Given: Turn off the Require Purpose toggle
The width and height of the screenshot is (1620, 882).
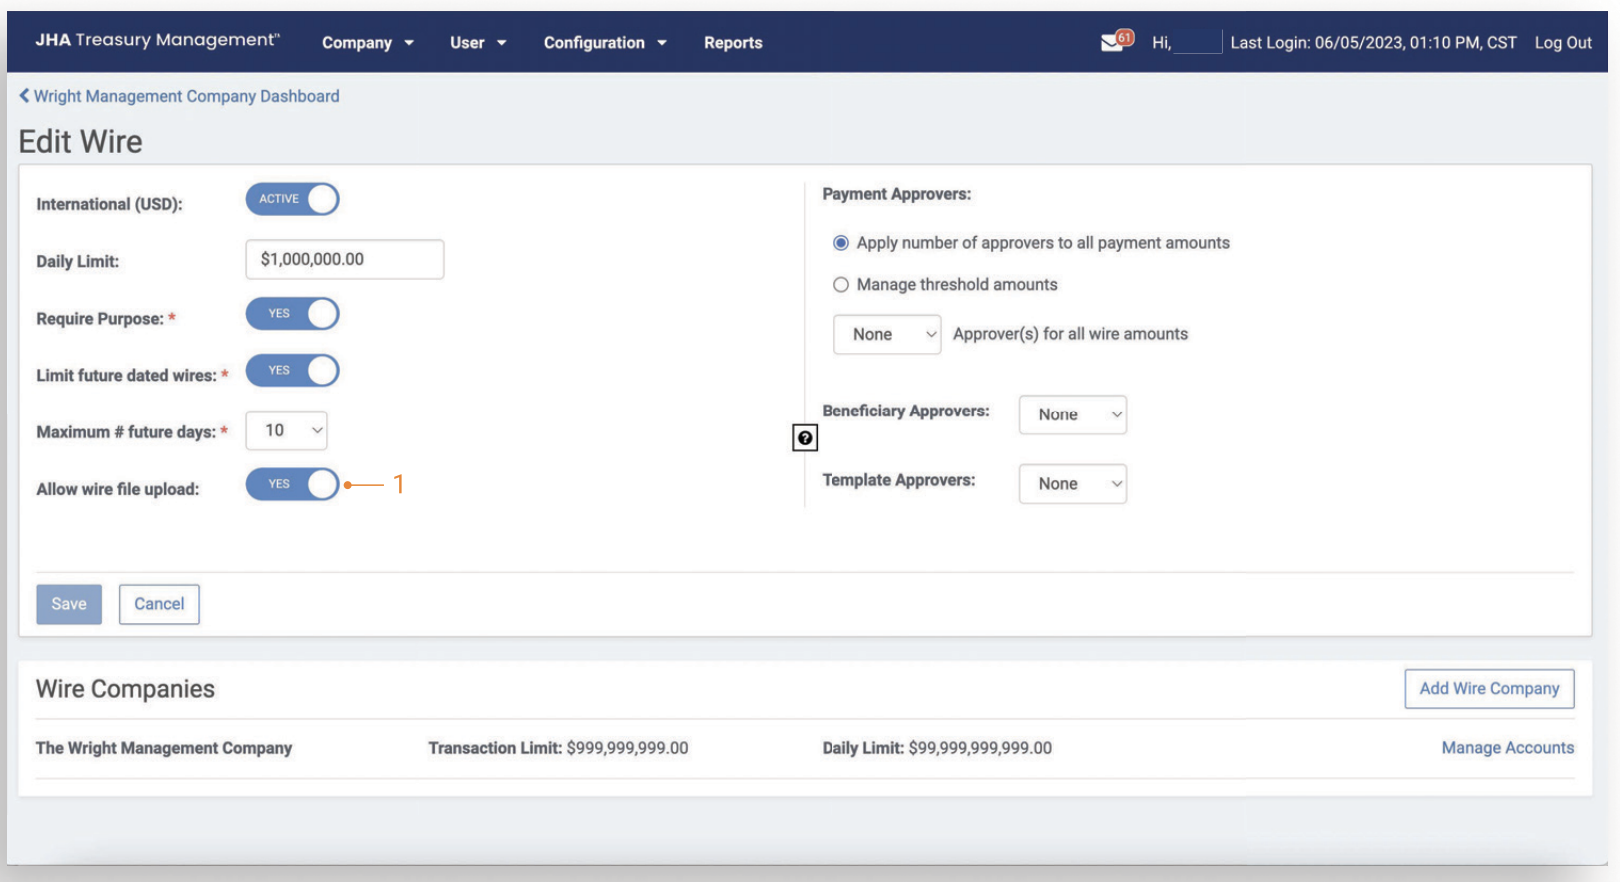Looking at the screenshot, I should pyautogui.click(x=292, y=314).
